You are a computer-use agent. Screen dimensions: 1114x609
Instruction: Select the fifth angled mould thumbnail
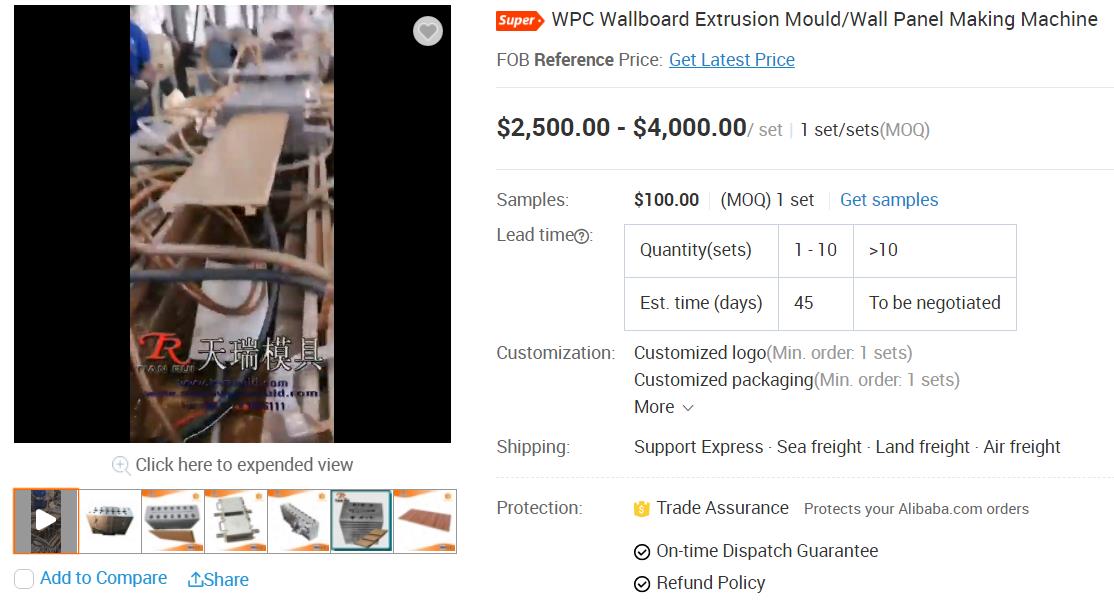[298, 521]
